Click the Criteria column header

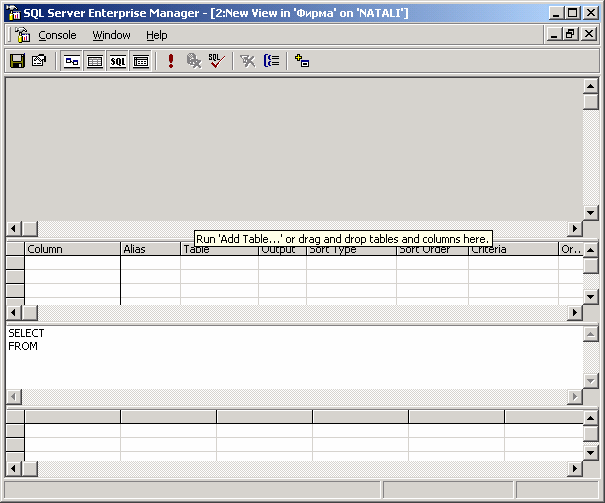point(513,249)
